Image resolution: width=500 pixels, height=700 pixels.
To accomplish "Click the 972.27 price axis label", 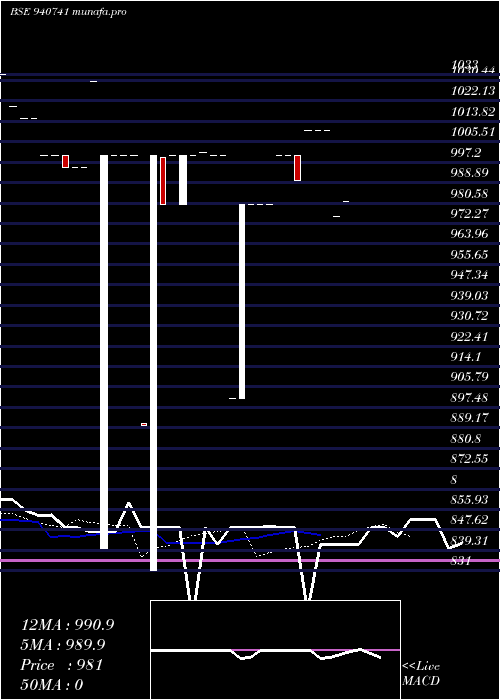I will click(x=469, y=213).
